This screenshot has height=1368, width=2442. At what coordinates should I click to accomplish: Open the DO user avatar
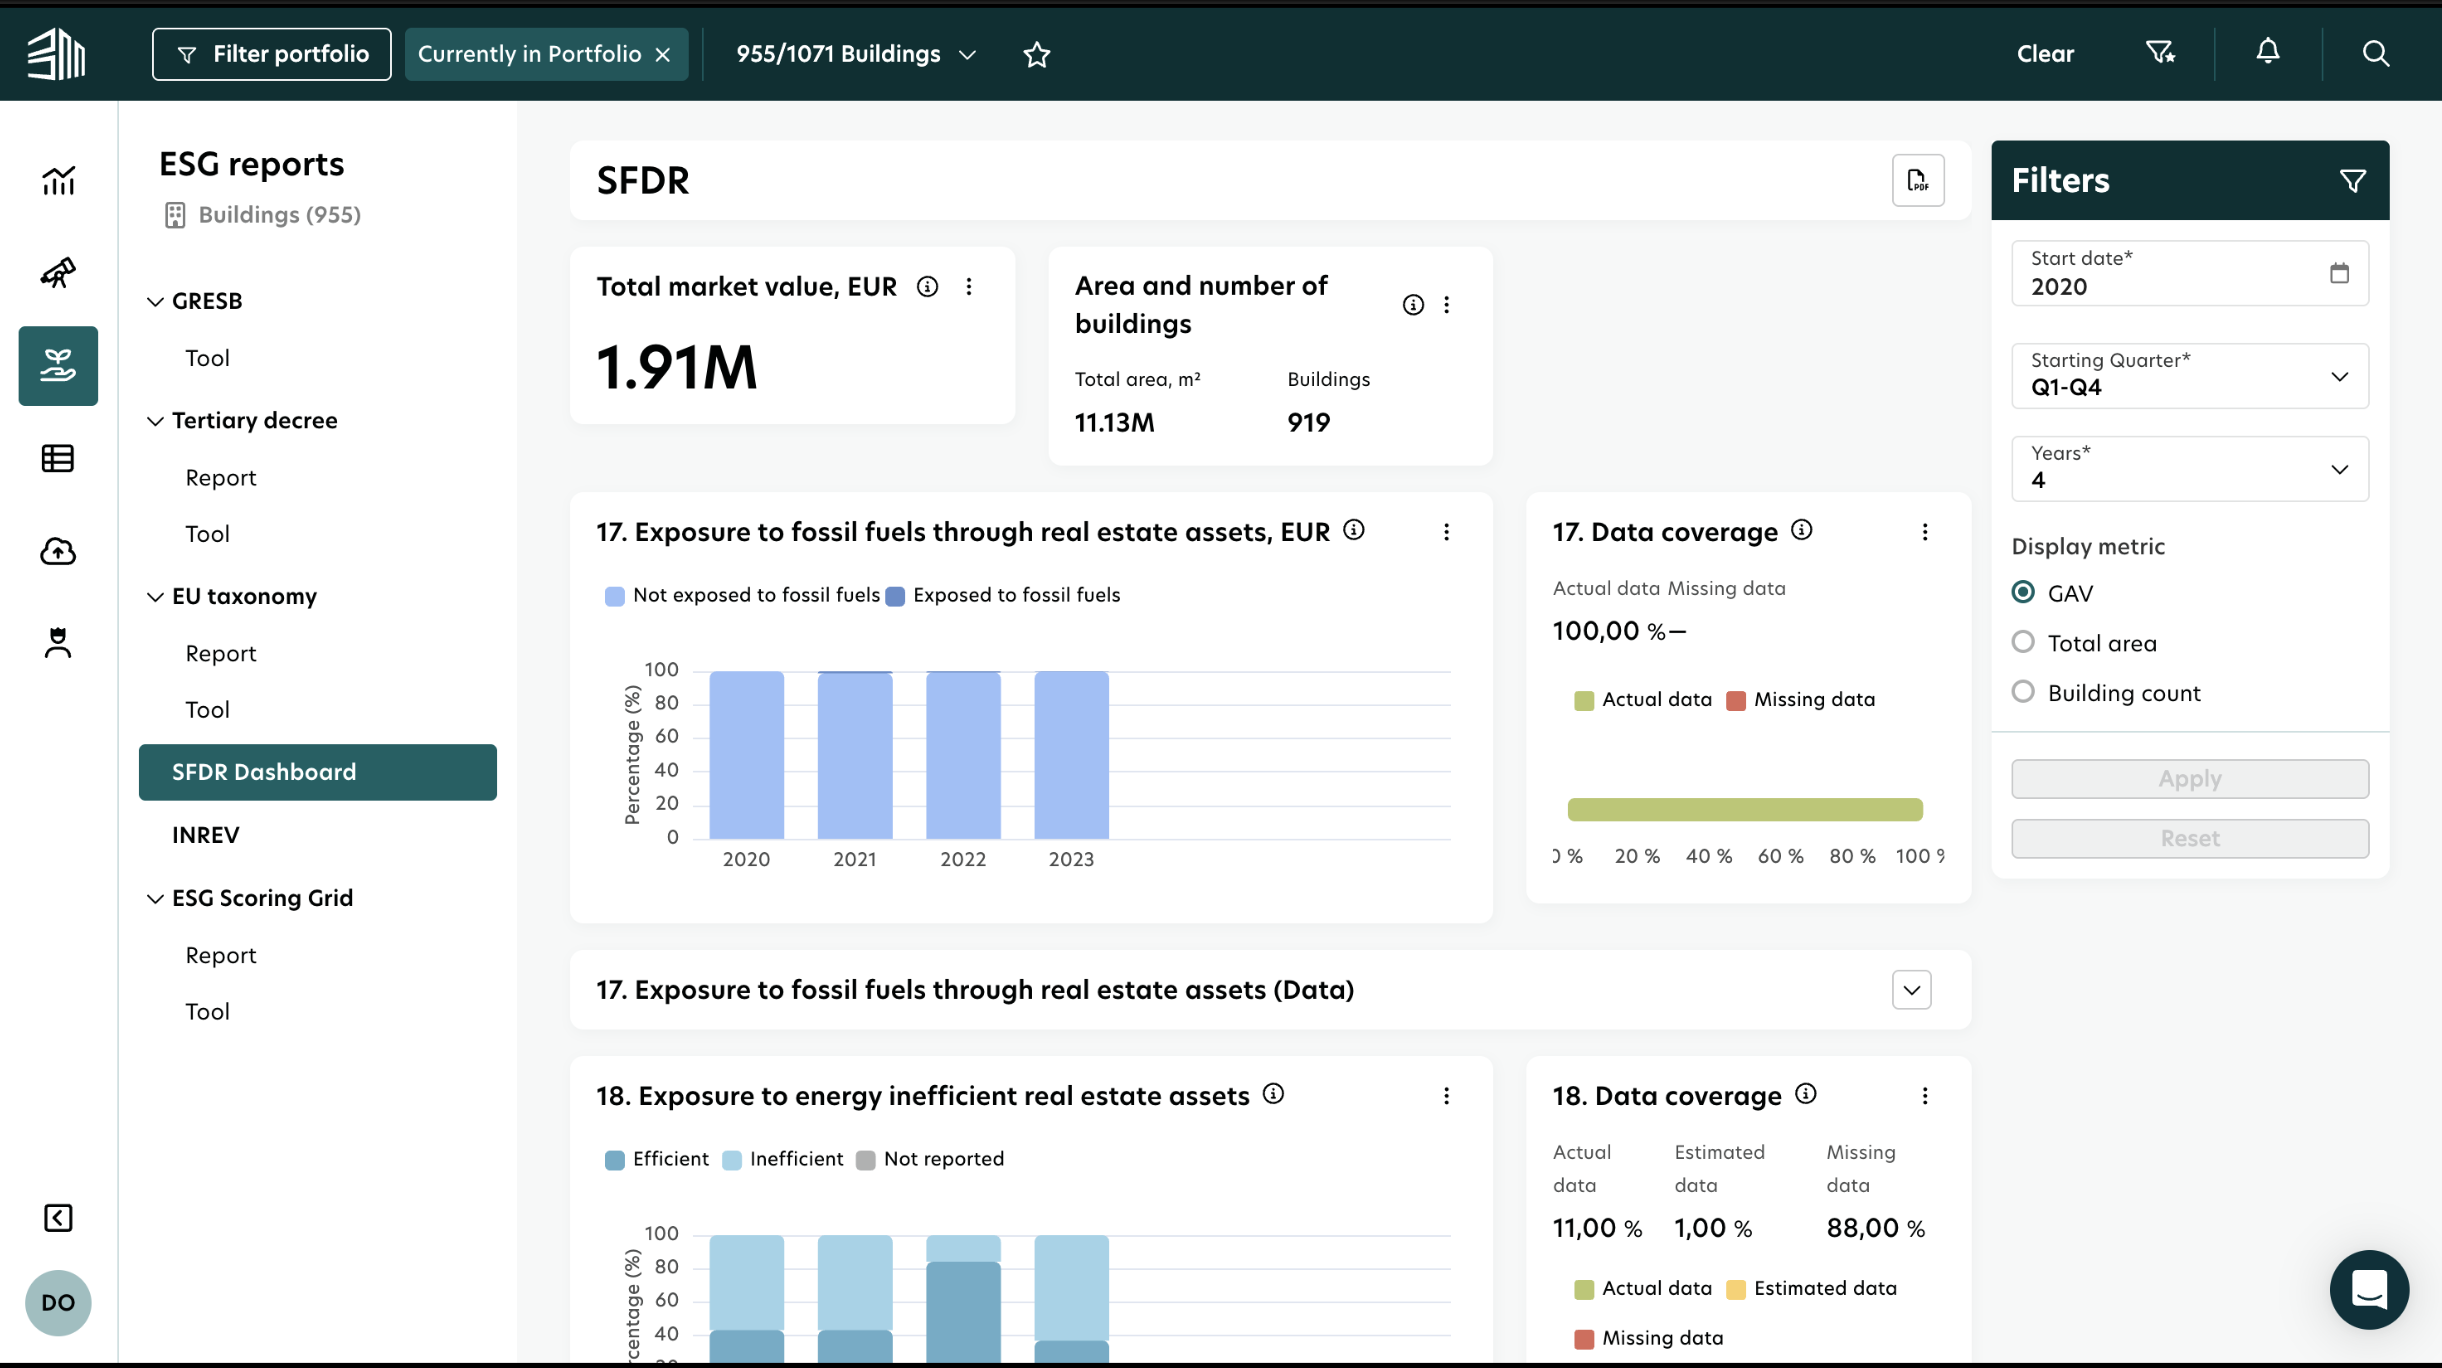coord(58,1302)
